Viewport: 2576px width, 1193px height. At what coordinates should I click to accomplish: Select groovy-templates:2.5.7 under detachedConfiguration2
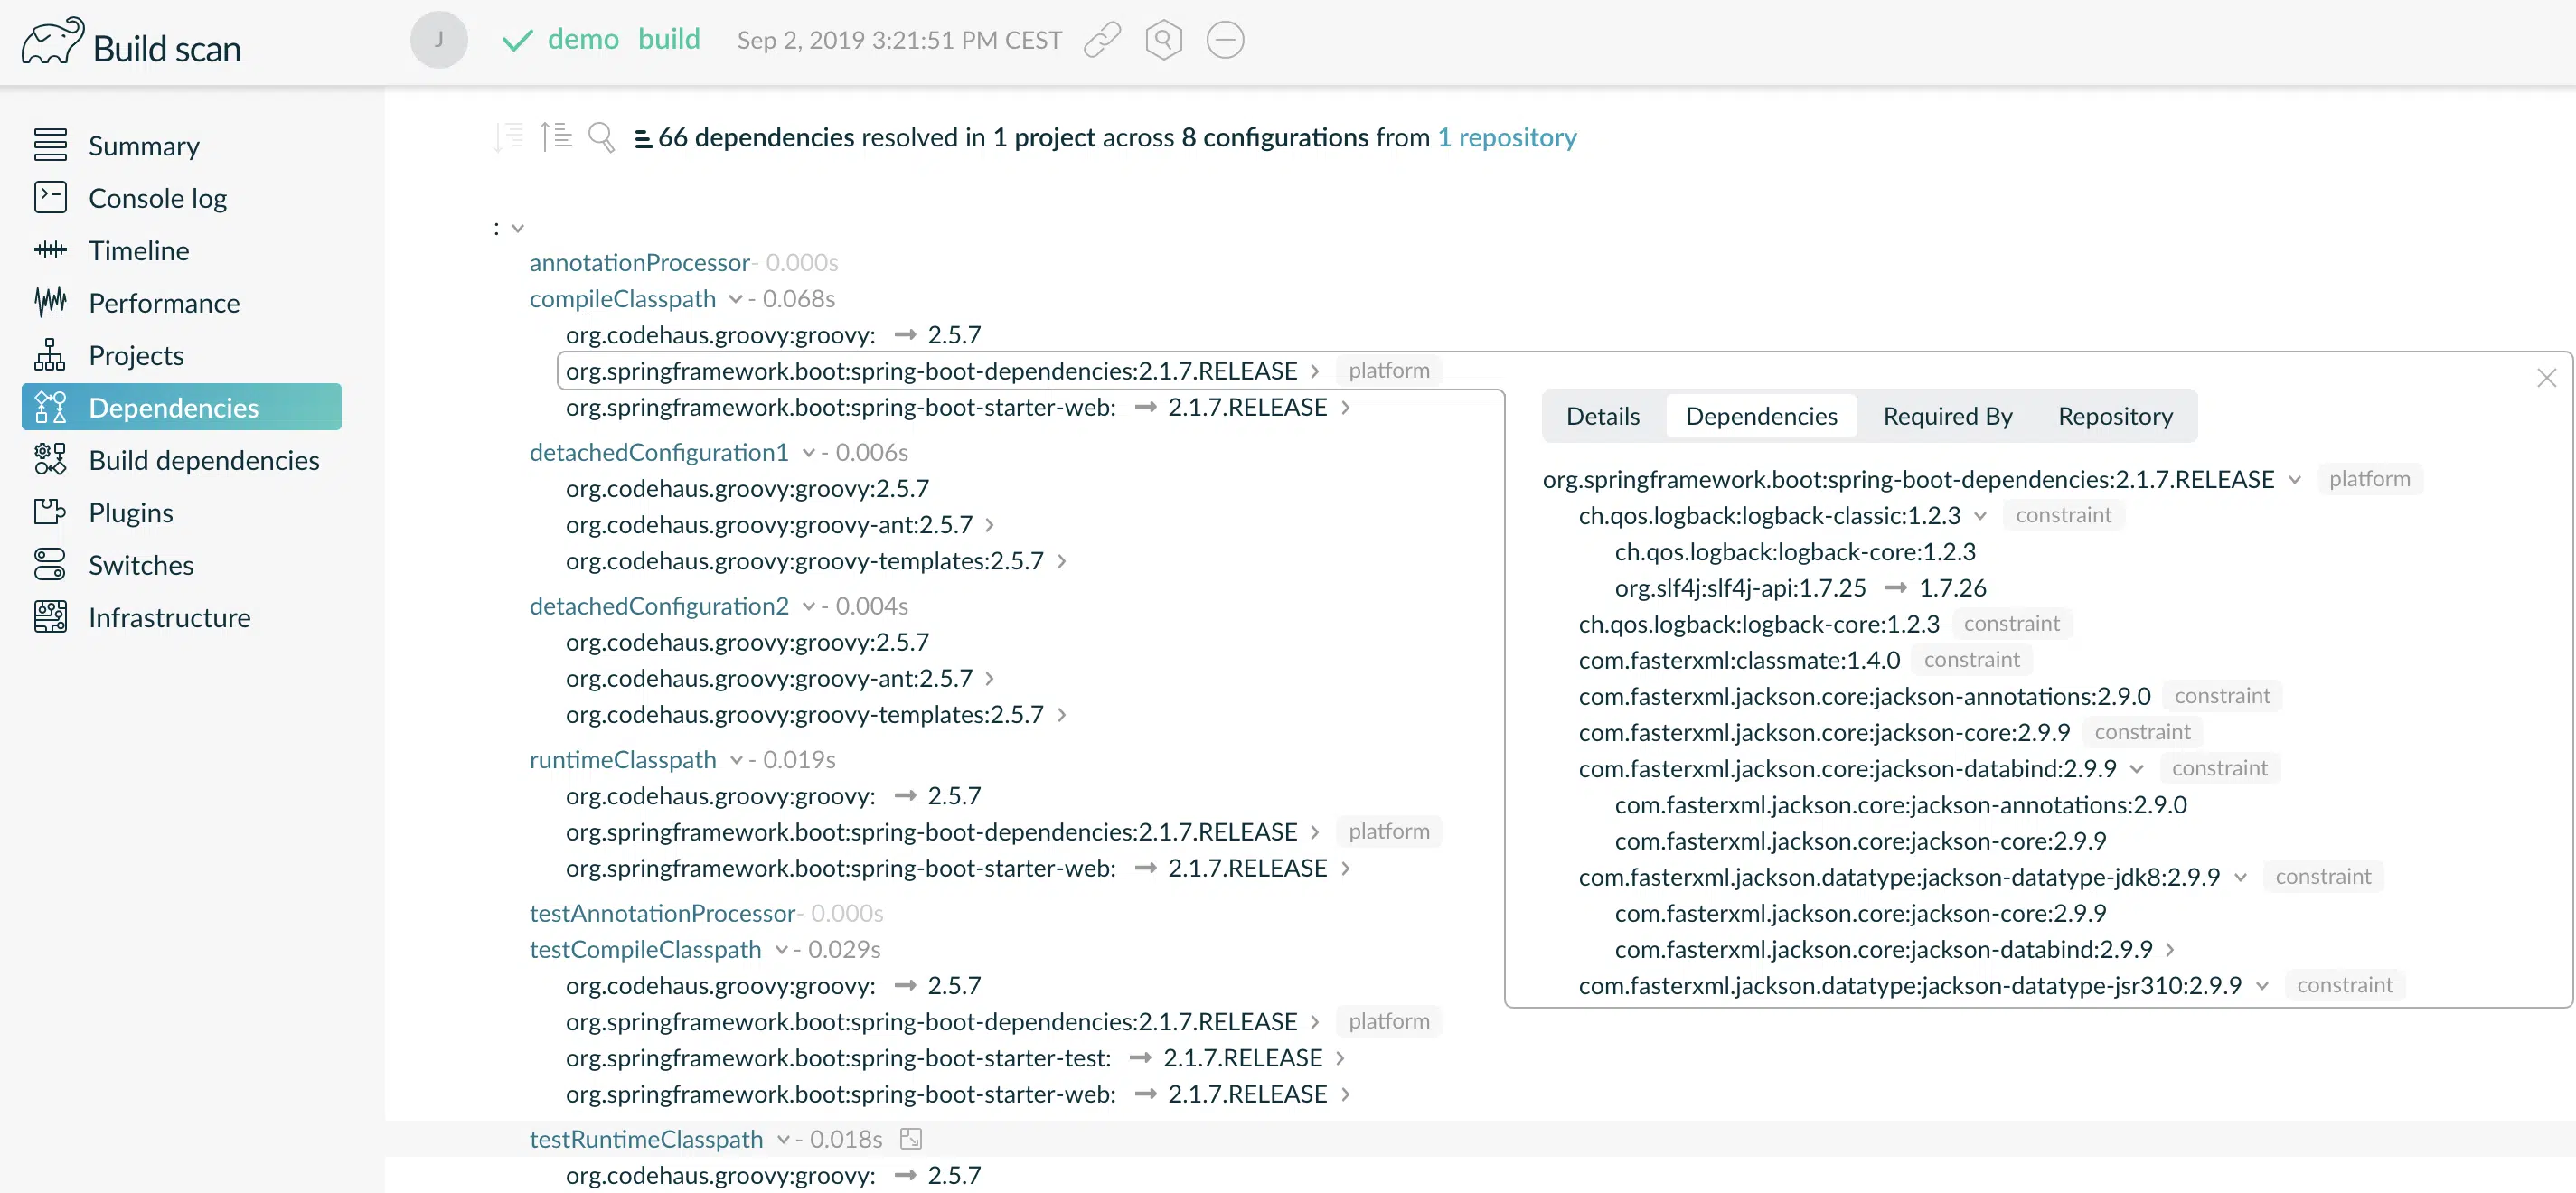click(x=804, y=714)
